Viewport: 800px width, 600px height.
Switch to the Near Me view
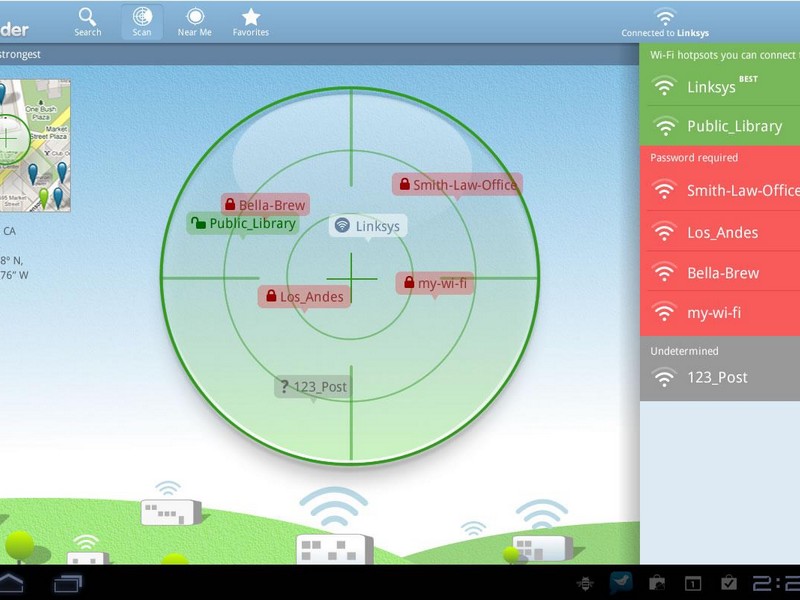click(195, 22)
